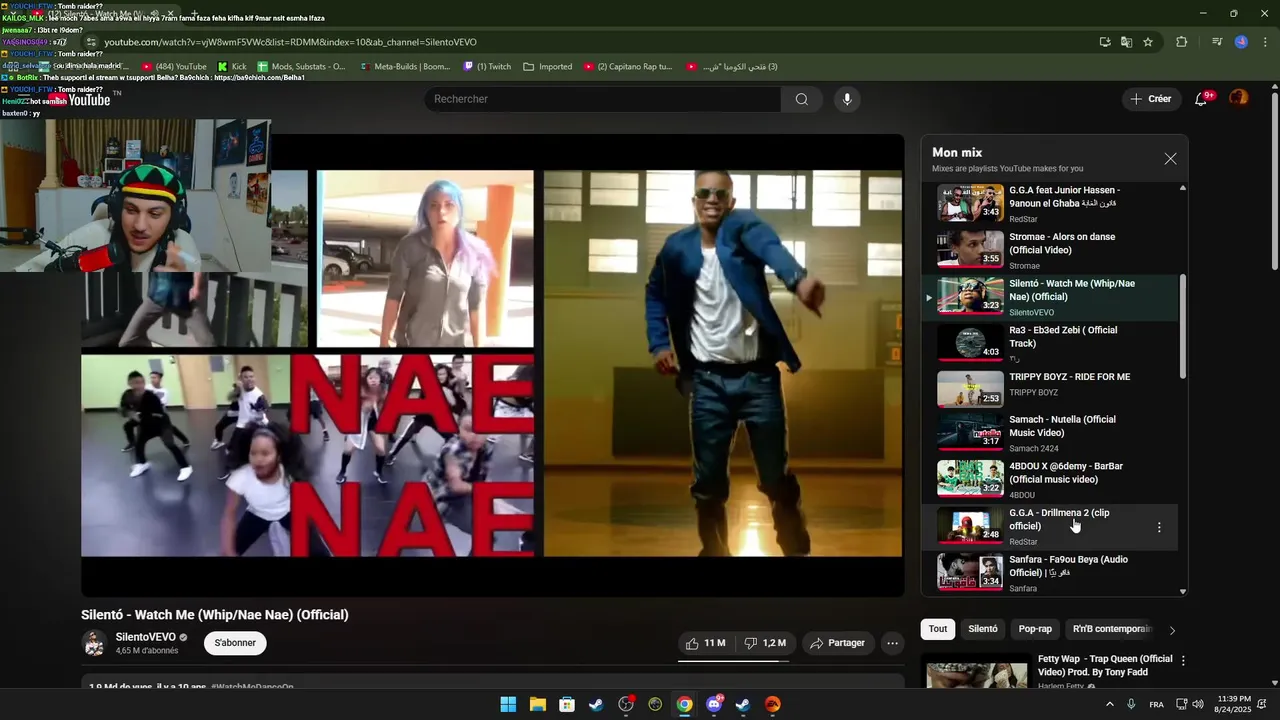Viewport: 1280px width, 720px height.
Task: Close the Mon mix playlist panel
Action: point(1170,159)
